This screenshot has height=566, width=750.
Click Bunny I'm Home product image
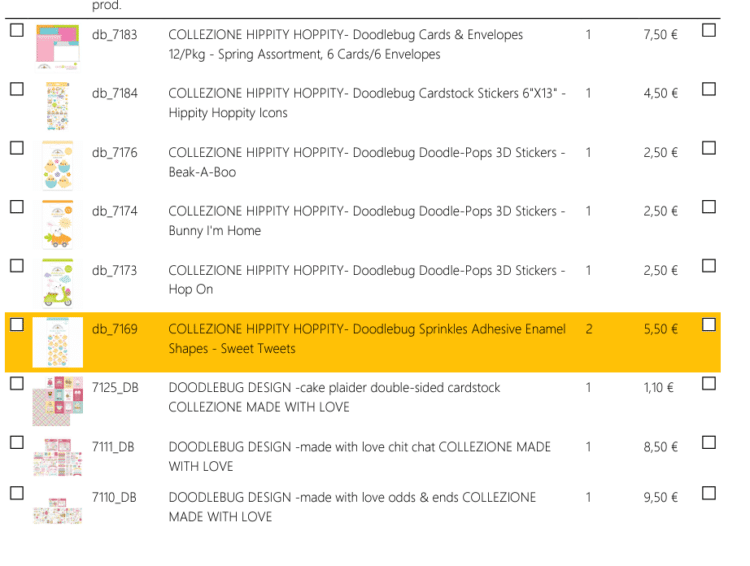57,224
